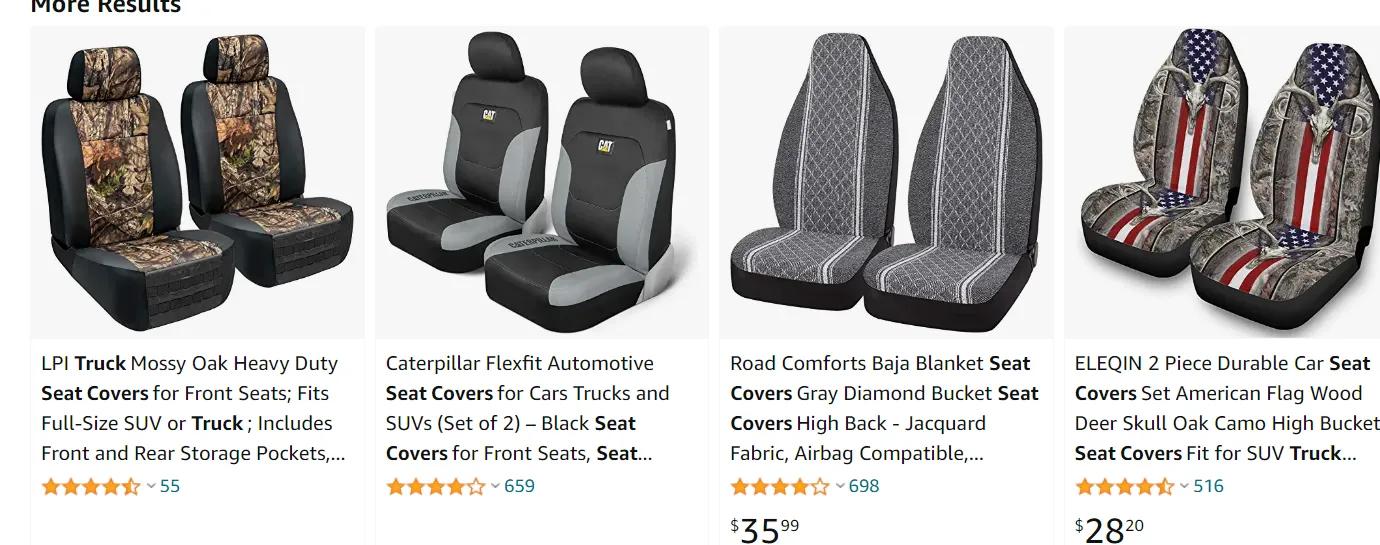Open the Road Comforts Baja Blanket seat cover image

(x=886, y=181)
